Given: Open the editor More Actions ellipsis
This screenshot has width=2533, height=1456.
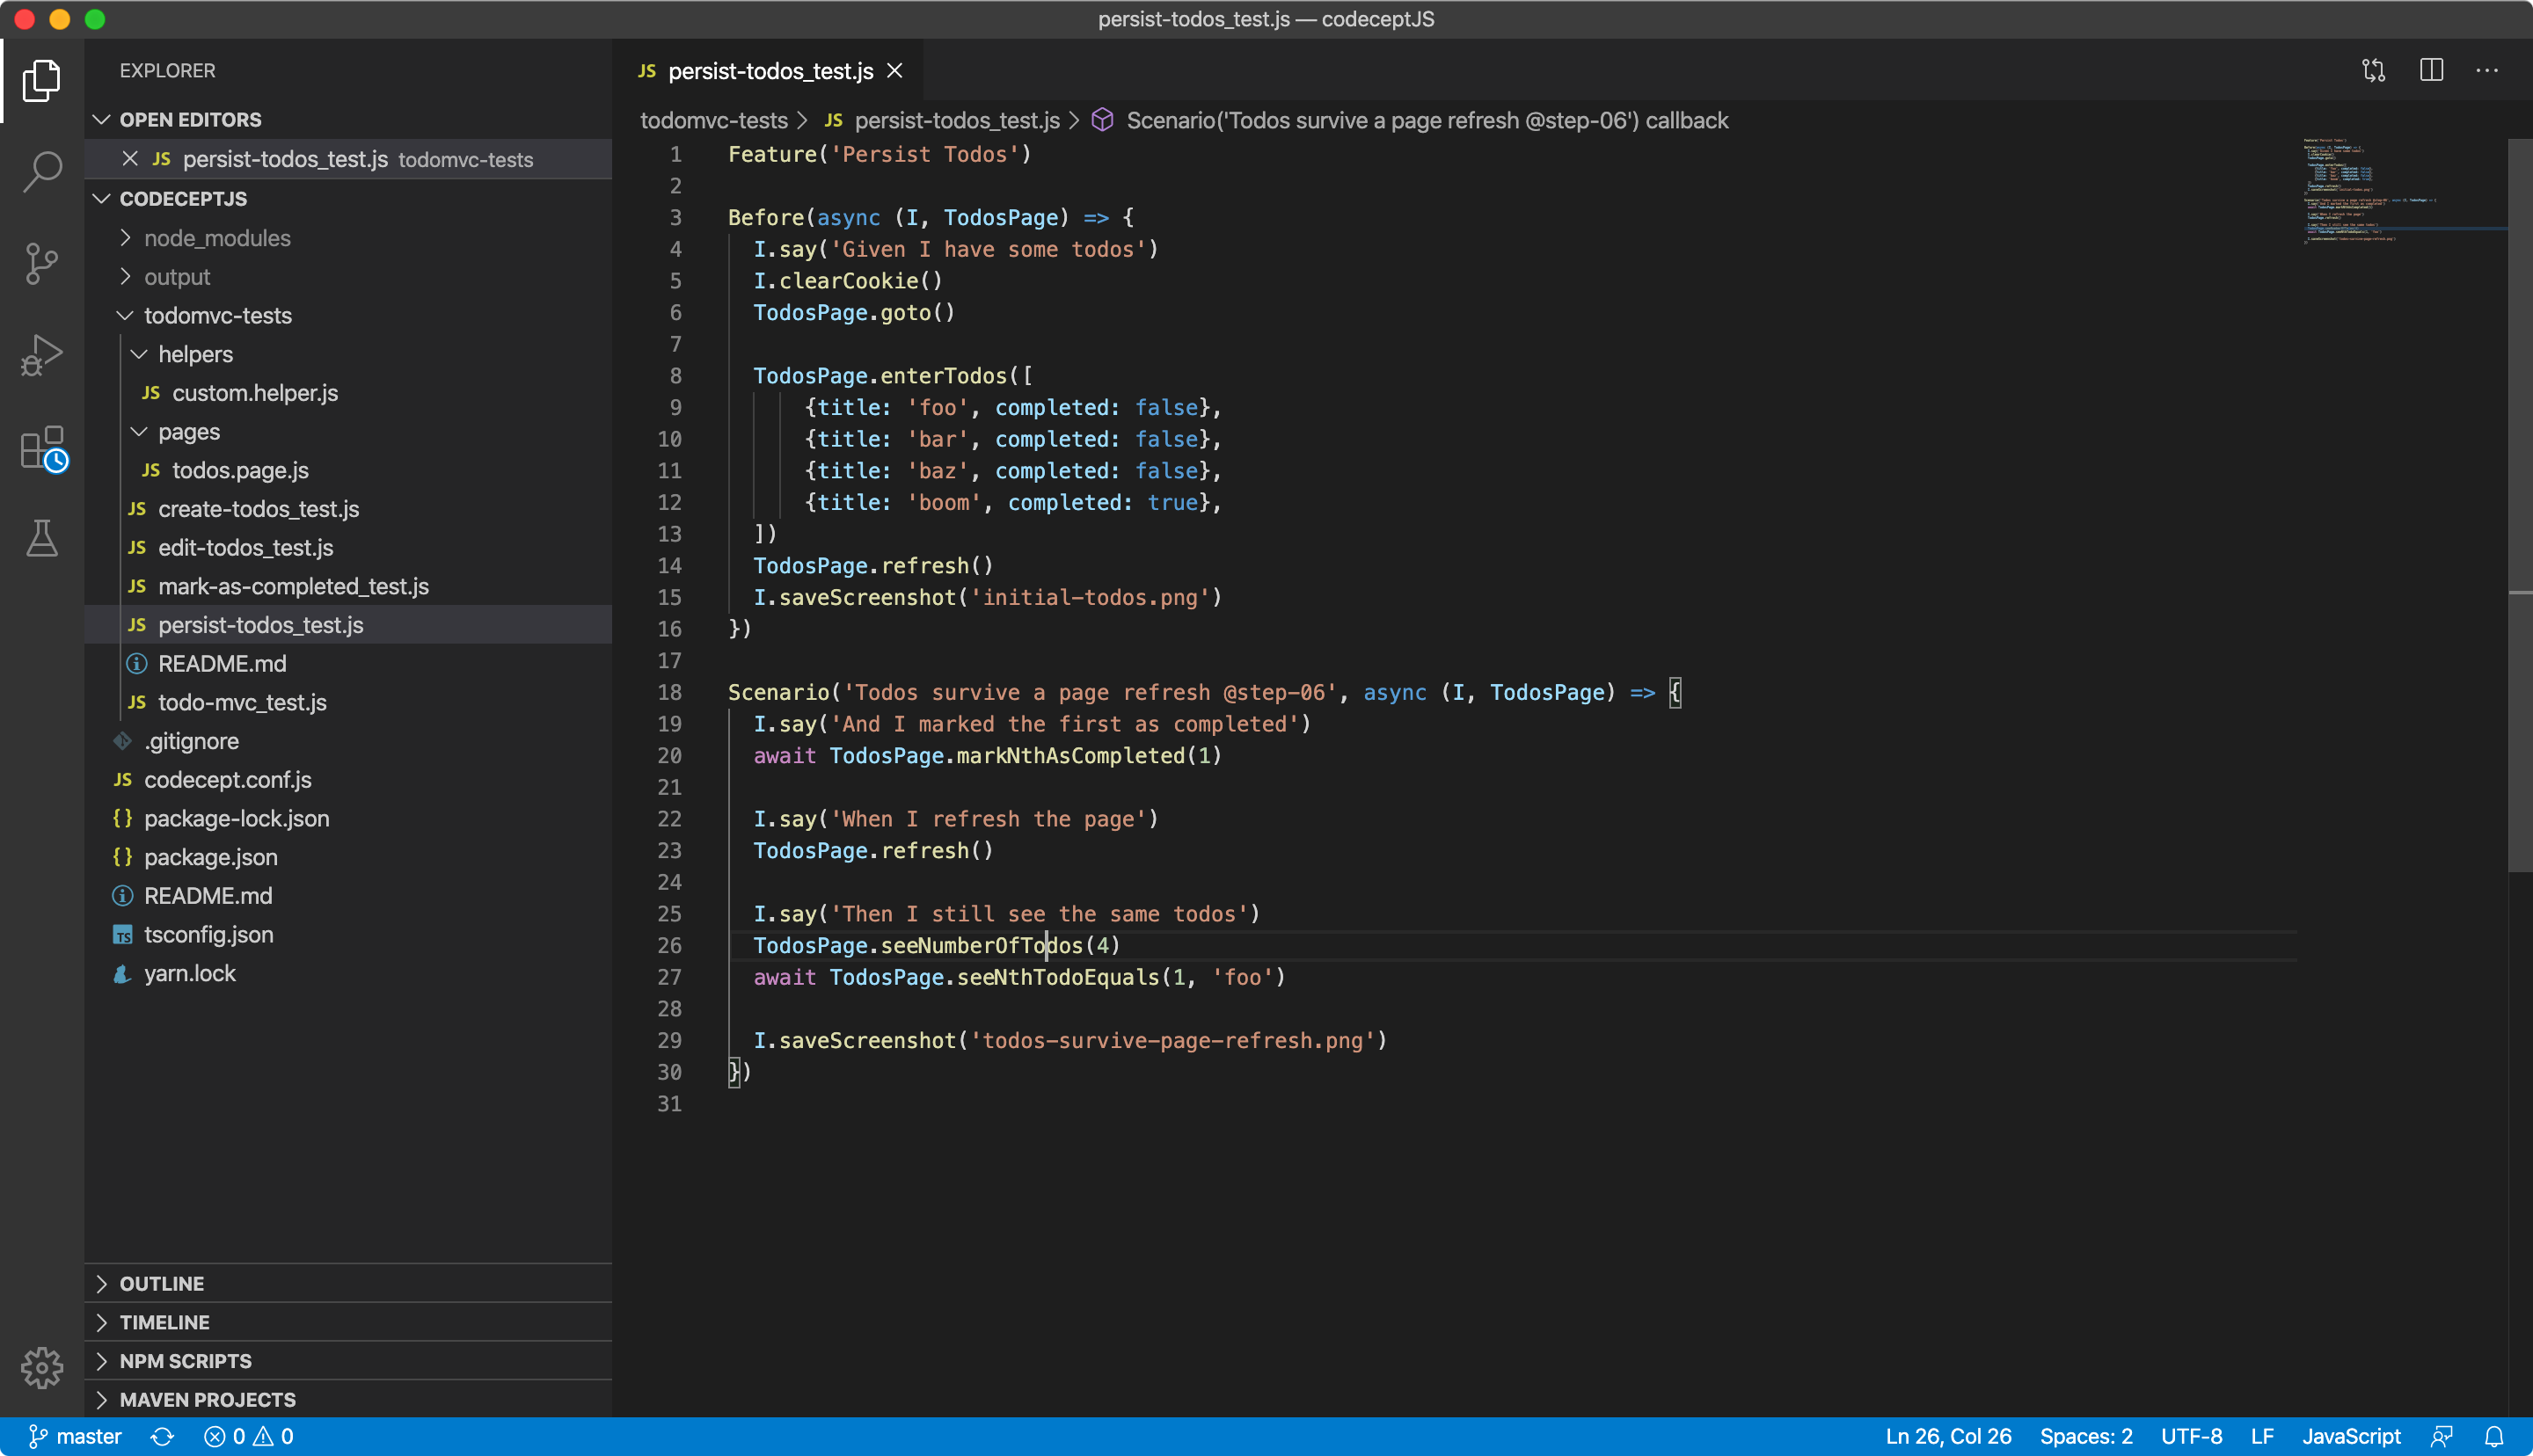Looking at the screenshot, I should (2487, 71).
